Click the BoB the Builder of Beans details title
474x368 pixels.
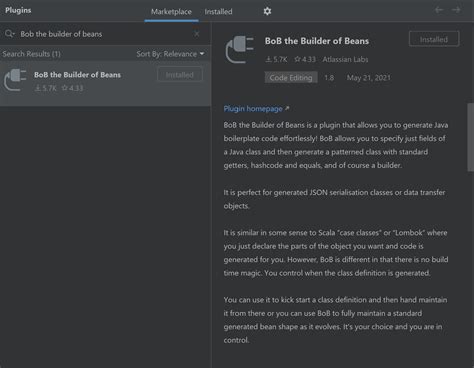(317, 41)
